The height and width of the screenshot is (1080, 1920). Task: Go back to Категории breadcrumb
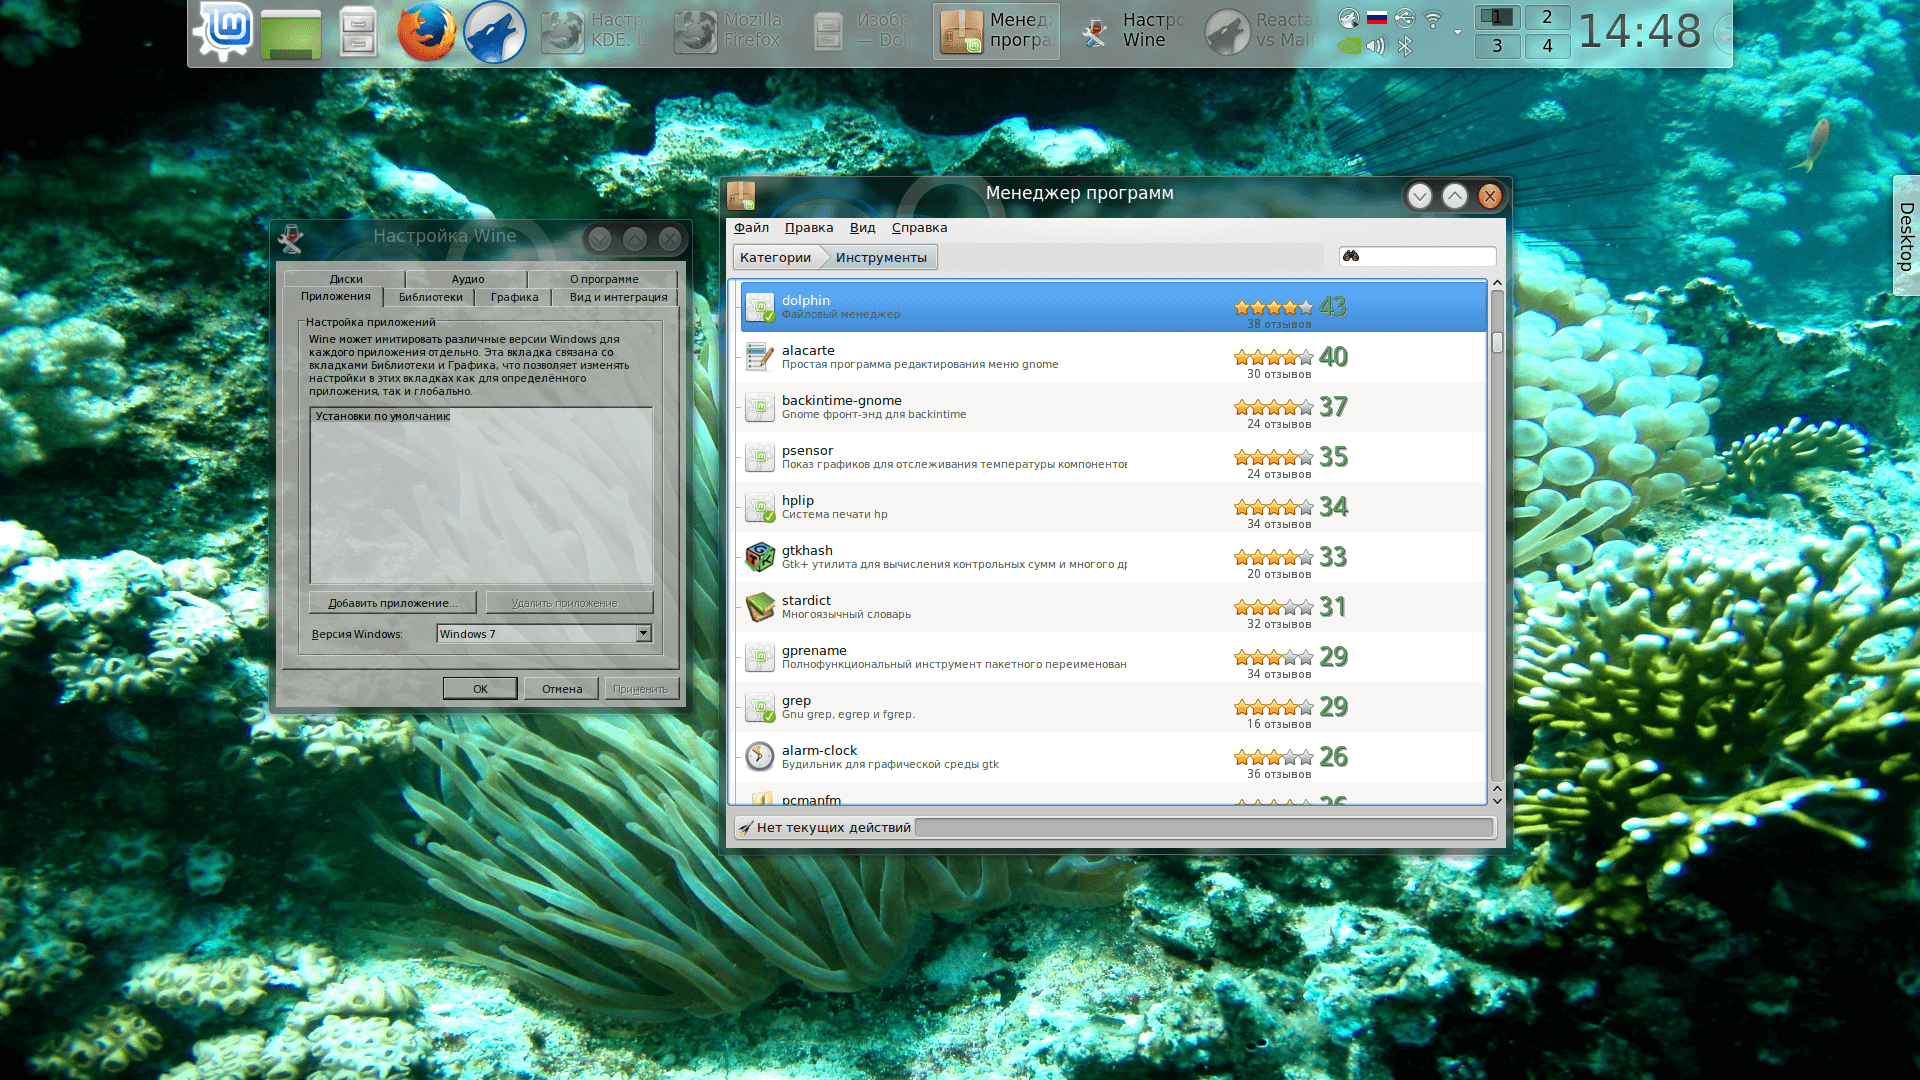[775, 258]
